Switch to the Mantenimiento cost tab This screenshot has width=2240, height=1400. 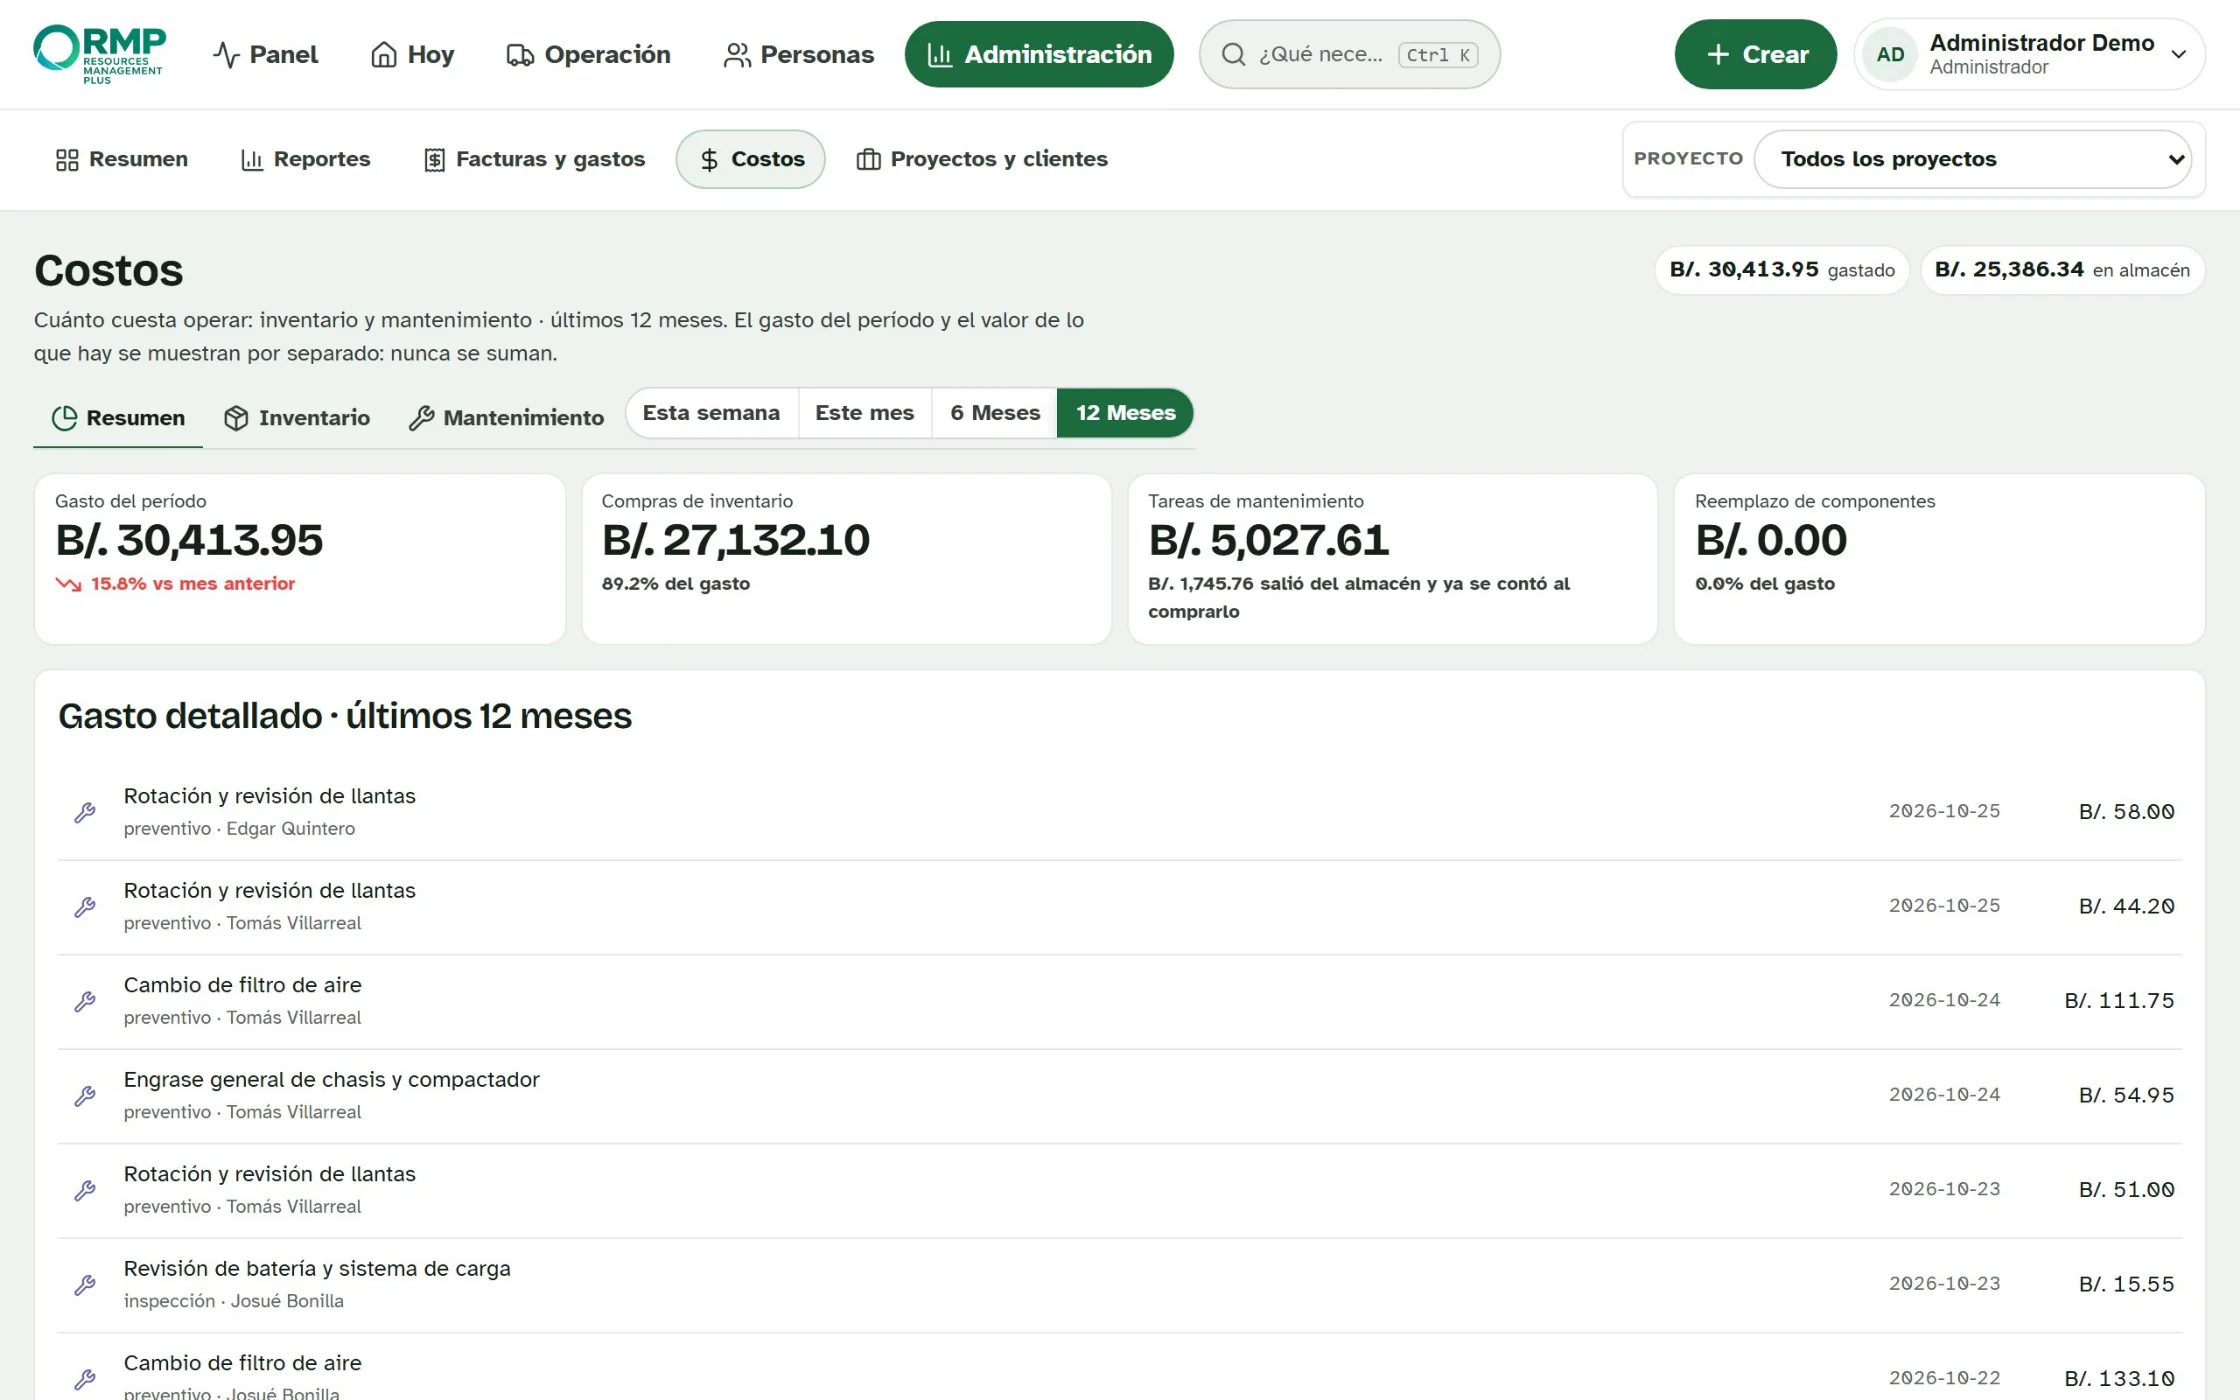(506, 418)
